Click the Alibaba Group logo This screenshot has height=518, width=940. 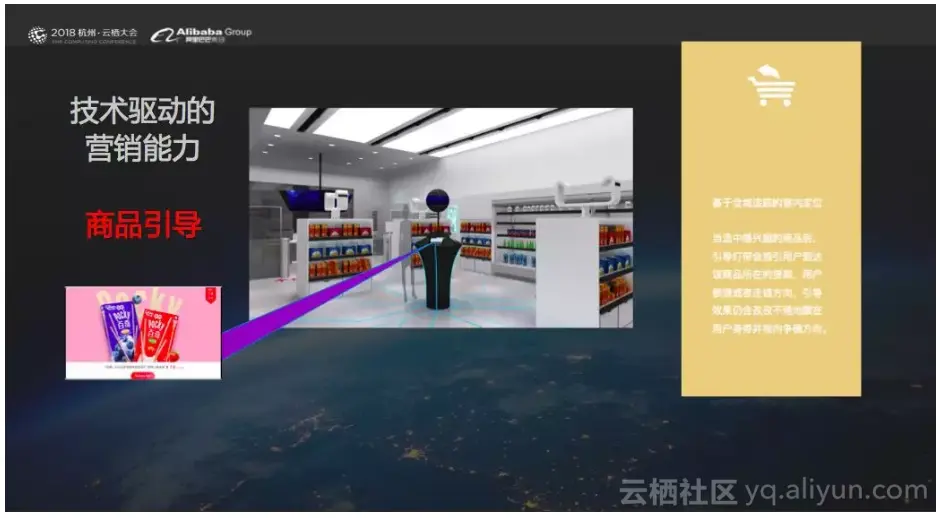(x=201, y=35)
